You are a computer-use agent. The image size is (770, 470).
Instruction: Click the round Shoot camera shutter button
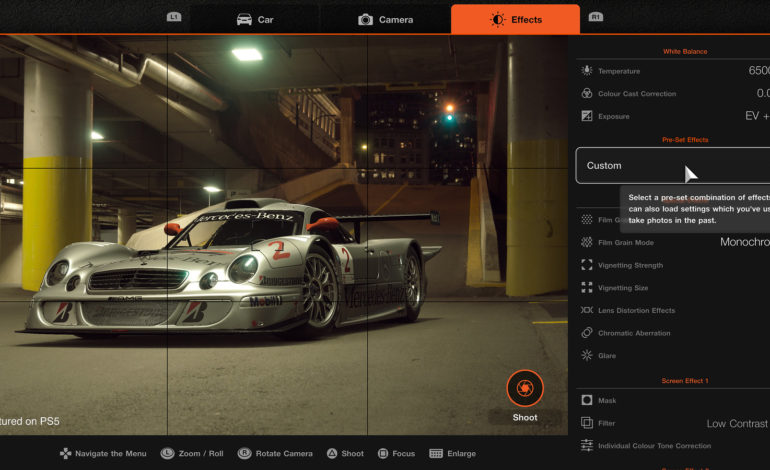(525, 388)
